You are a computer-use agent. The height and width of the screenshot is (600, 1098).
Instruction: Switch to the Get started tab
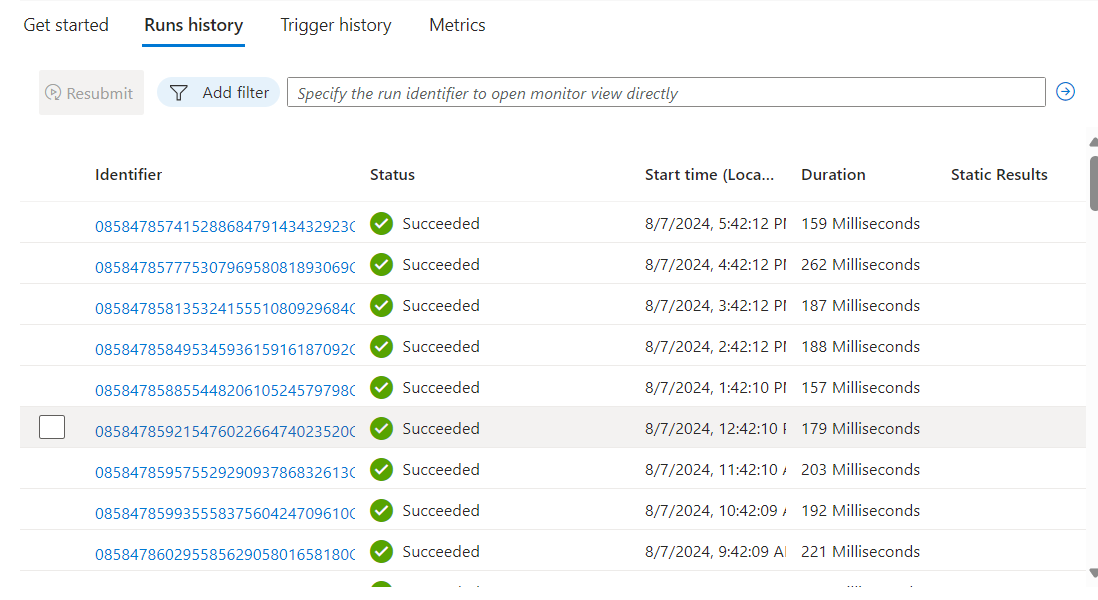(66, 25)
